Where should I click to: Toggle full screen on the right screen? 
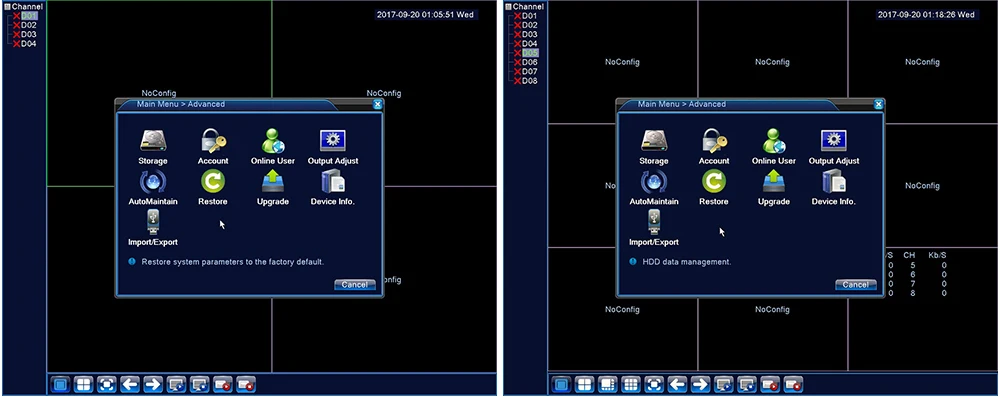click(654, 384)
